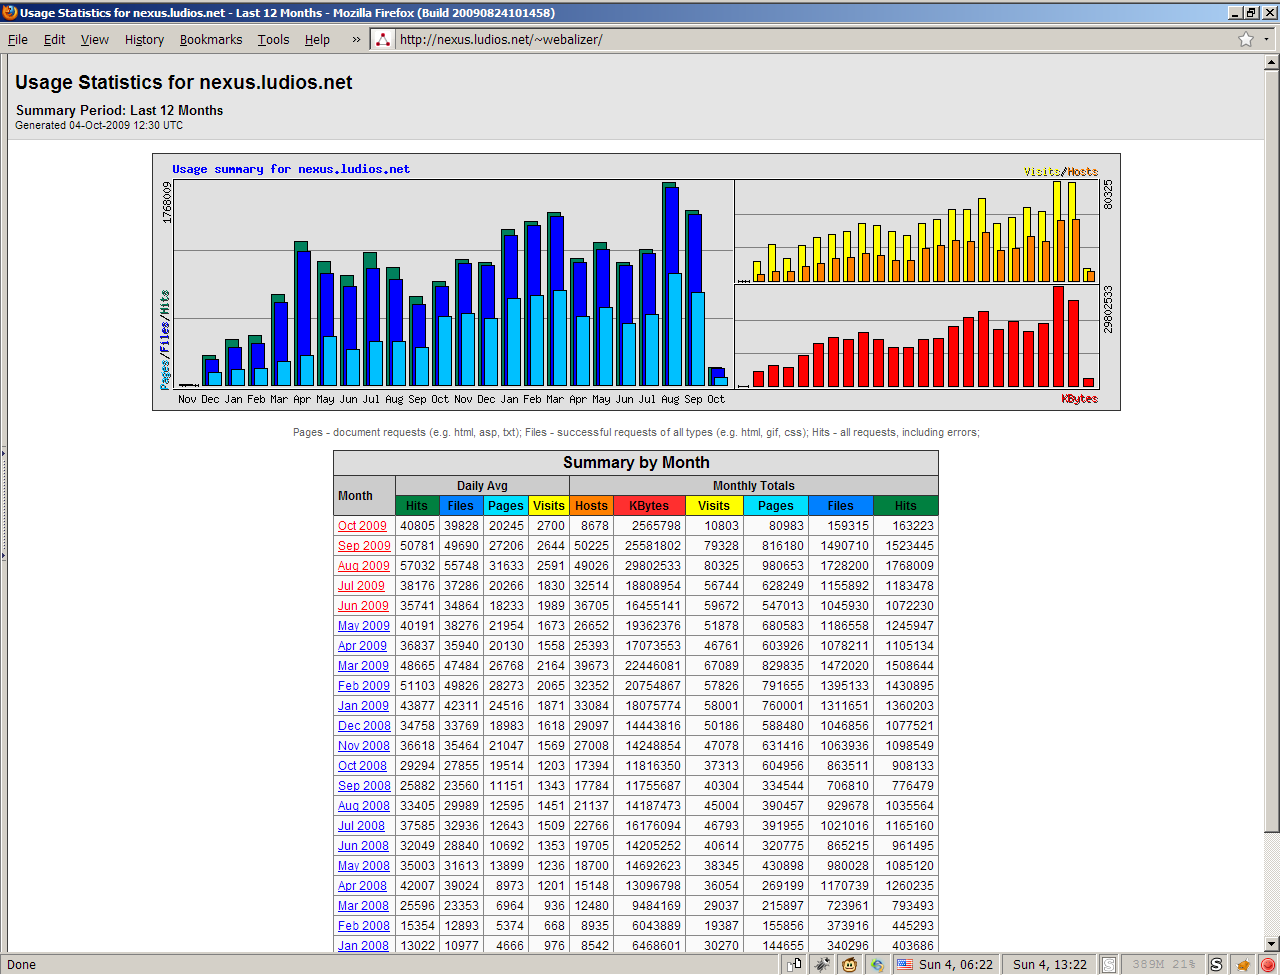Open Mar 2009 monthly statistics link
Viewport: 1280px width, 975px height.
(363, 666)
